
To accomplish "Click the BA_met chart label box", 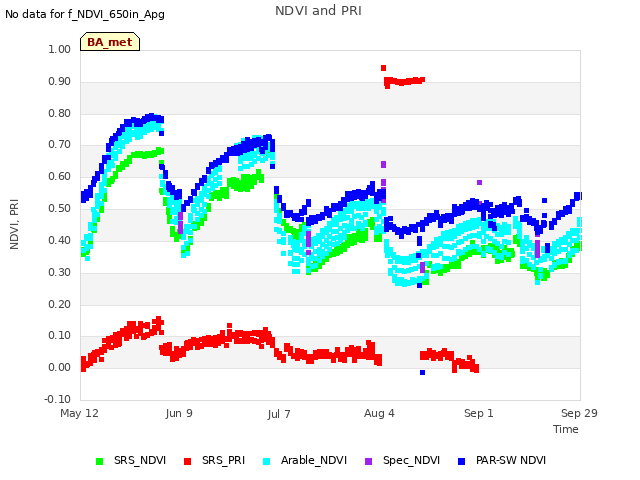I will (110, 42).
